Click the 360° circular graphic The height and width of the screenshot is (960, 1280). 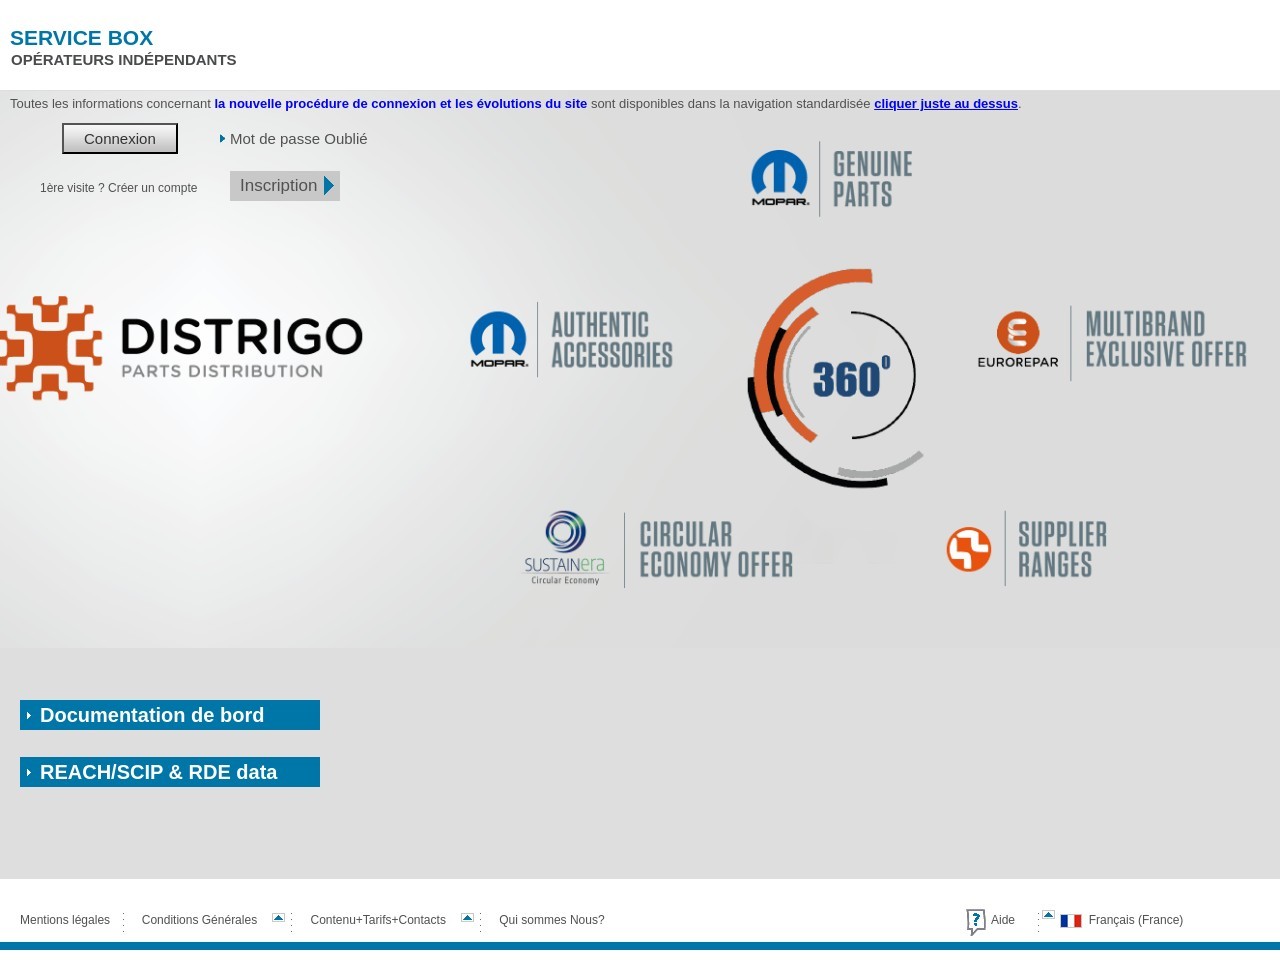pos(836,378)
